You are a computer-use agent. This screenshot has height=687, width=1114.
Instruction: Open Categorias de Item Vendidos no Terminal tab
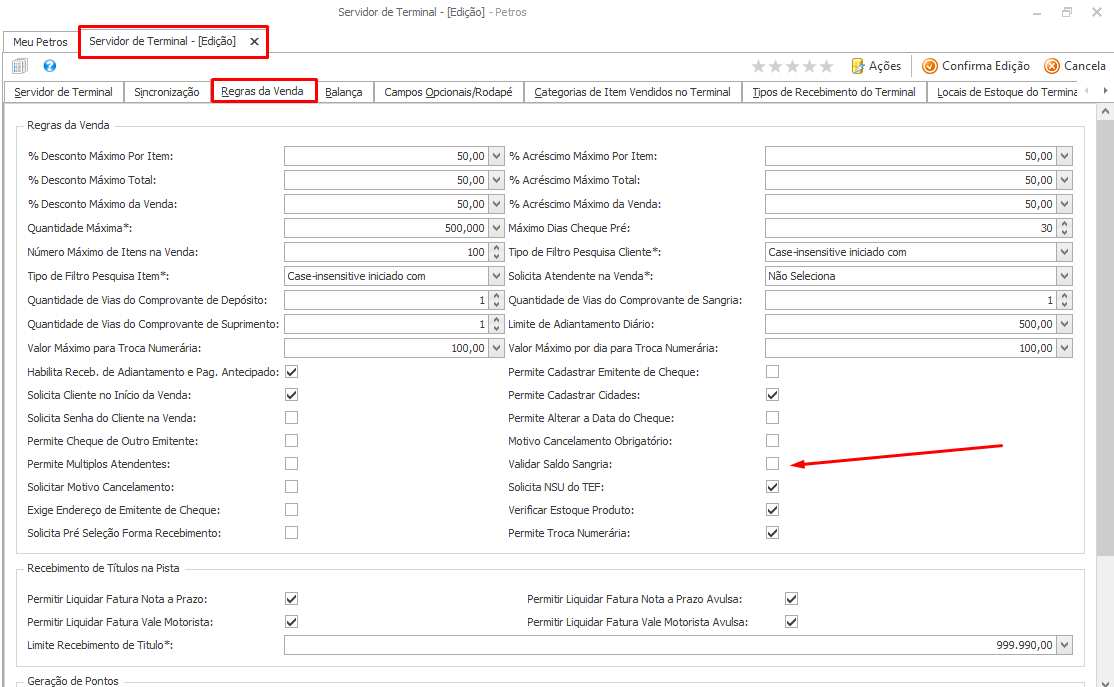point(632,92)
